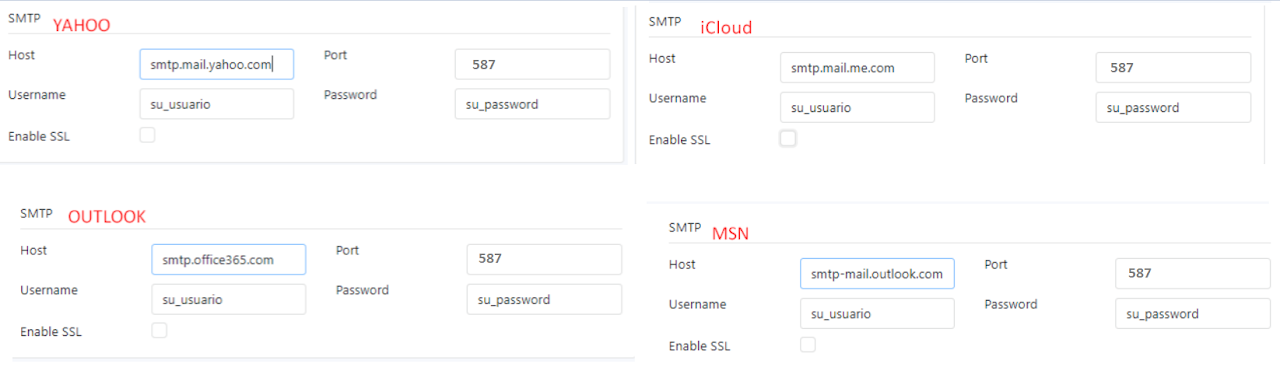The width and height of the screenshot is (1280, 371).
Task: Click Host field containing smtp-mail.outlook.com
Action: tap(877, 274)
